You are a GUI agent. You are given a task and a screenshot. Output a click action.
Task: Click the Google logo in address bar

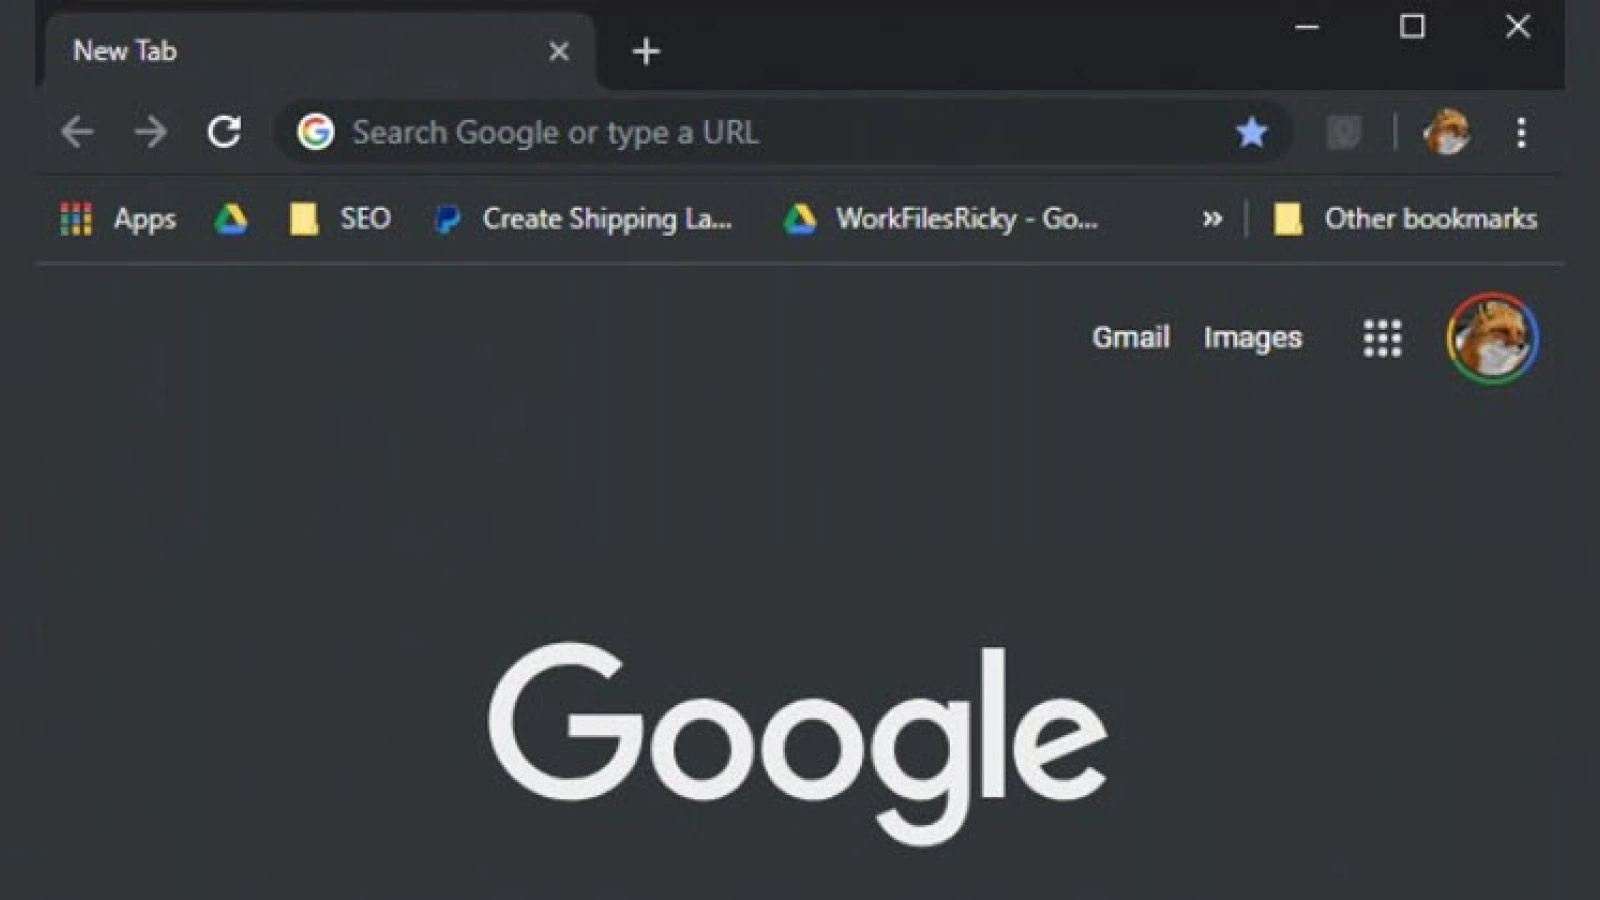(315, 132)
